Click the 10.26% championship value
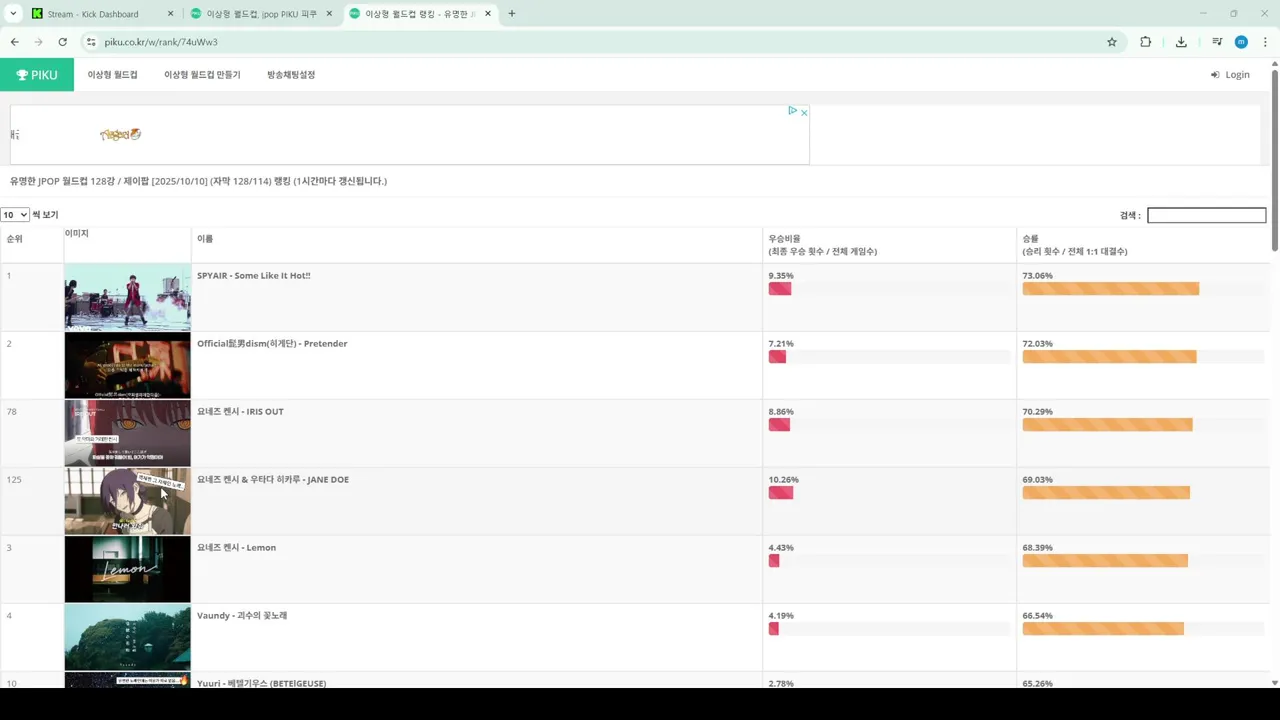This screenshot has width=1280, height=720. (783, 479)
